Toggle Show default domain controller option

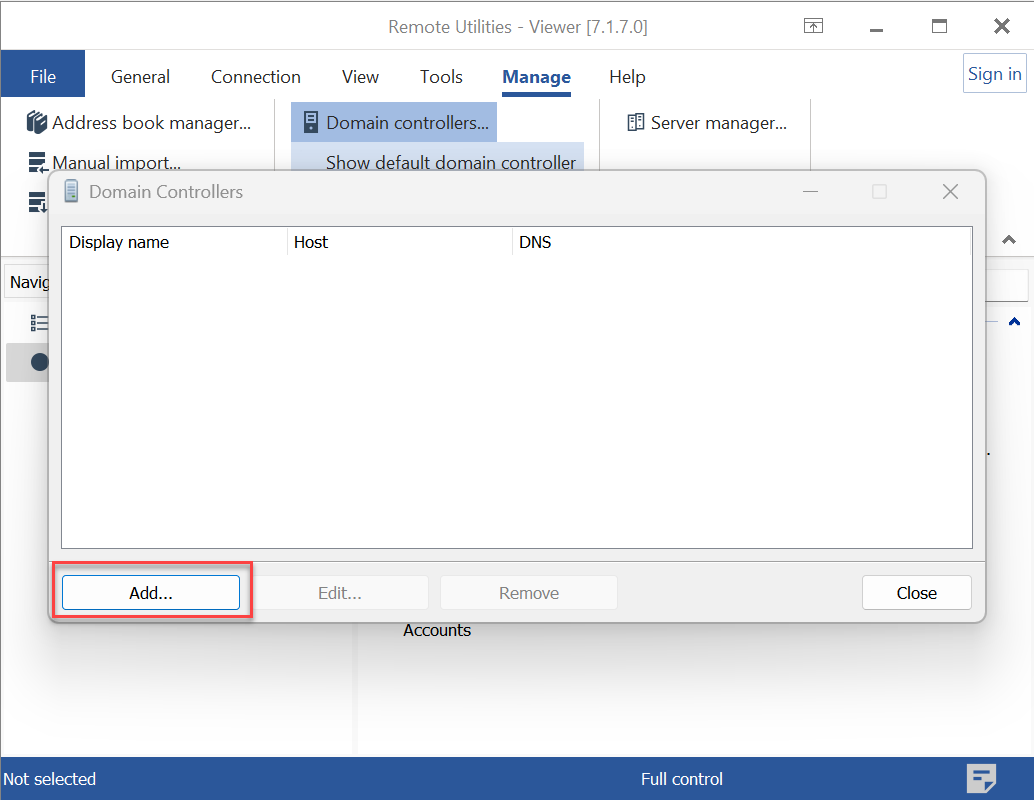pos(450,162)
